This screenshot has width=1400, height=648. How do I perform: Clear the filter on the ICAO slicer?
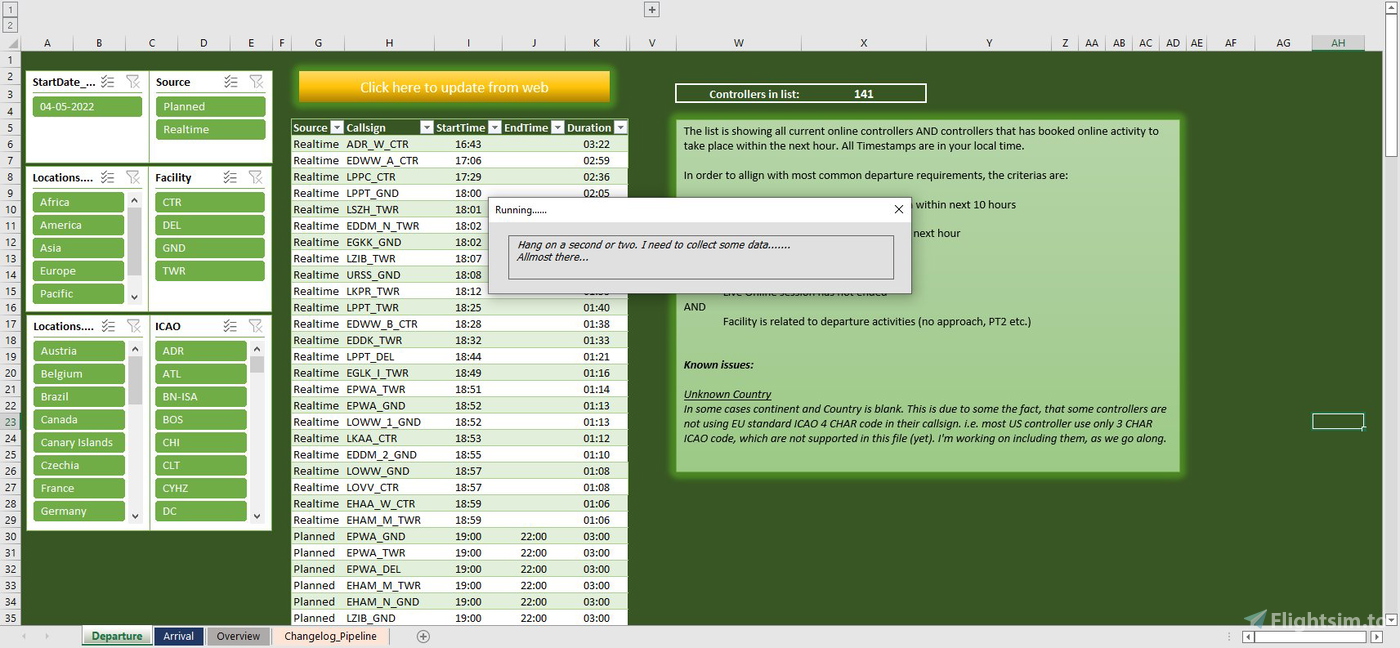tap(257, 325)
